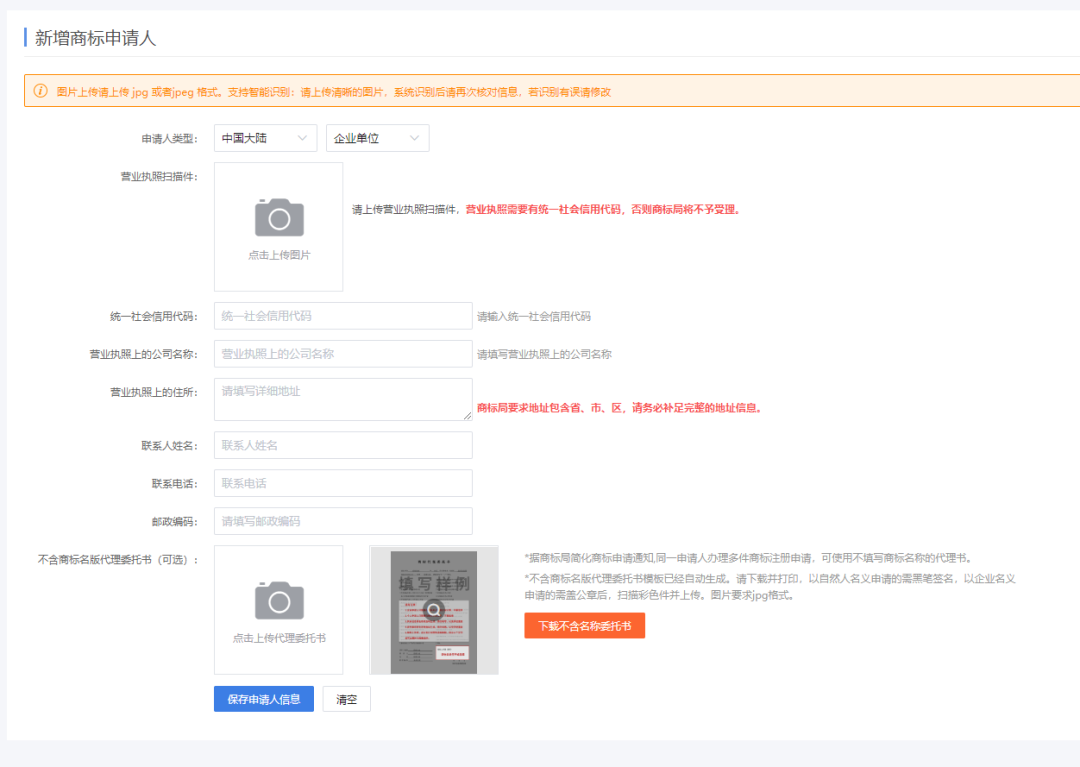The height and width of the screenshot is (767, 1080).
Task: Click the 点击上传代理委托书 upload label
Action: pyautogui.click(x=279, y=638)
